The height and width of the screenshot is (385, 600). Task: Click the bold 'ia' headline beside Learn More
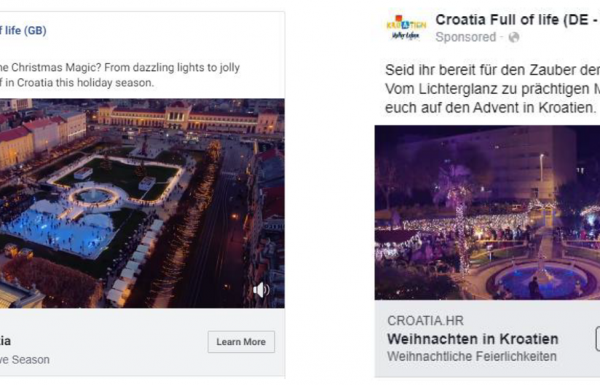[5, 341]
